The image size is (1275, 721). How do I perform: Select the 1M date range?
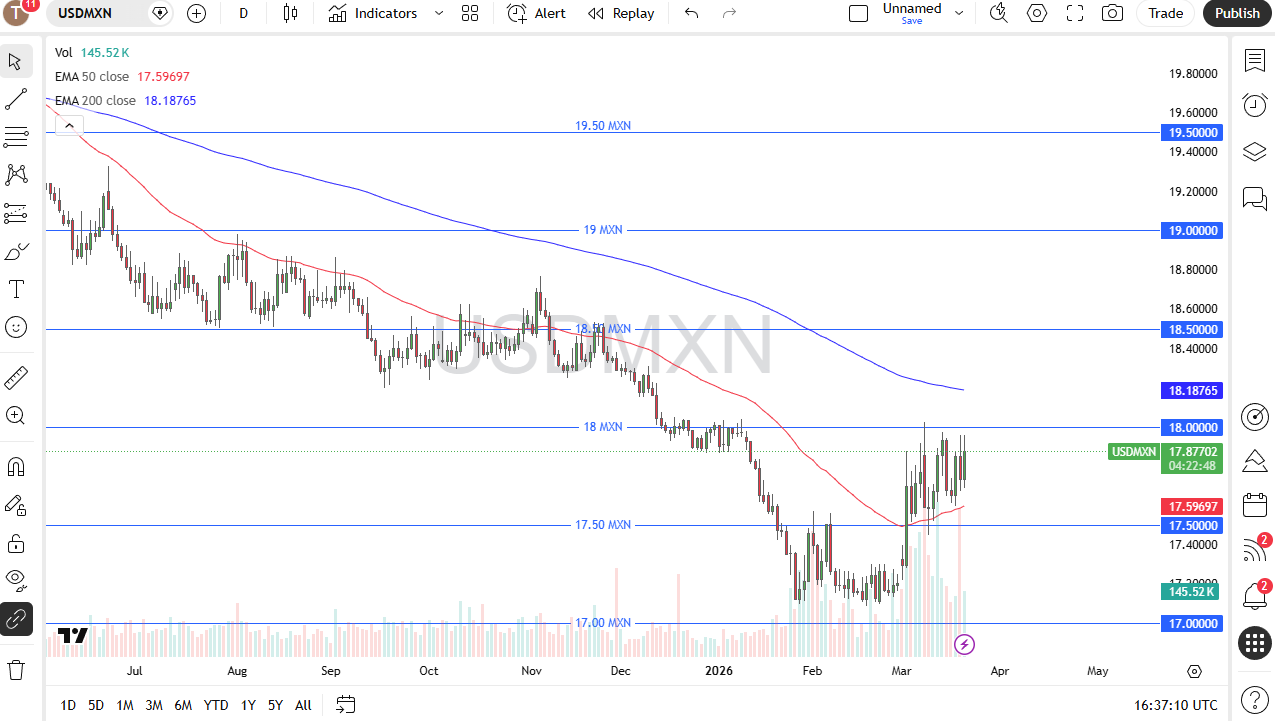tap(125, 705)
